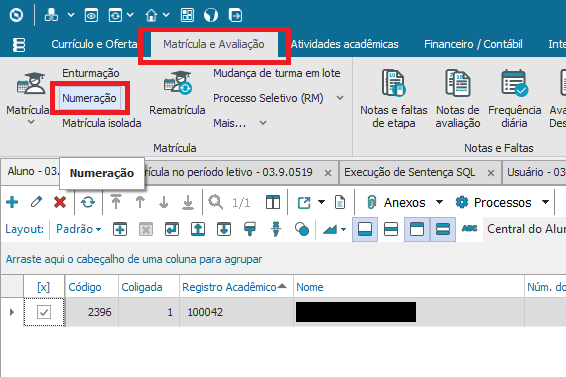Open Notas de avaliação
The height and width of the screenshot is (377, 566).
(458, 99)
